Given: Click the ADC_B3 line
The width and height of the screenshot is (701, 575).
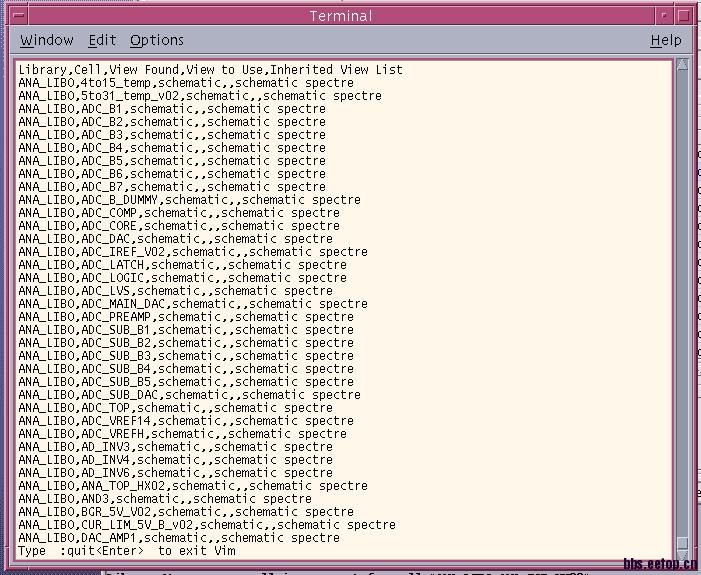Looking at the screenshot, I should pos(172,135).
